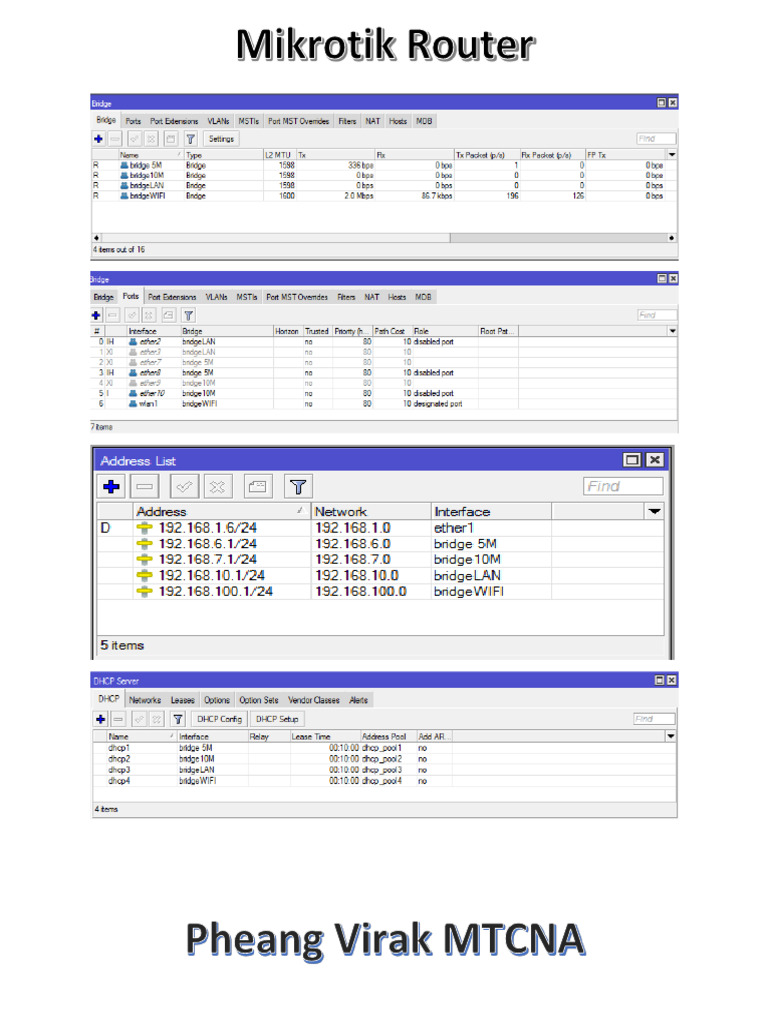Image resolution: width=768 pixels, height=1024 pixels.
Task: Add a new DHCP server with plus icon
Action: [x=100, y=719]
